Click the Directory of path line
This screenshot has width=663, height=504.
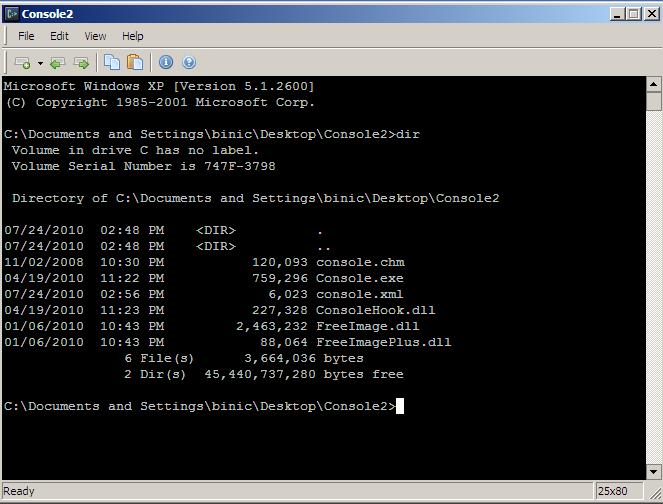pyautogui.click(x=256, y=198)
